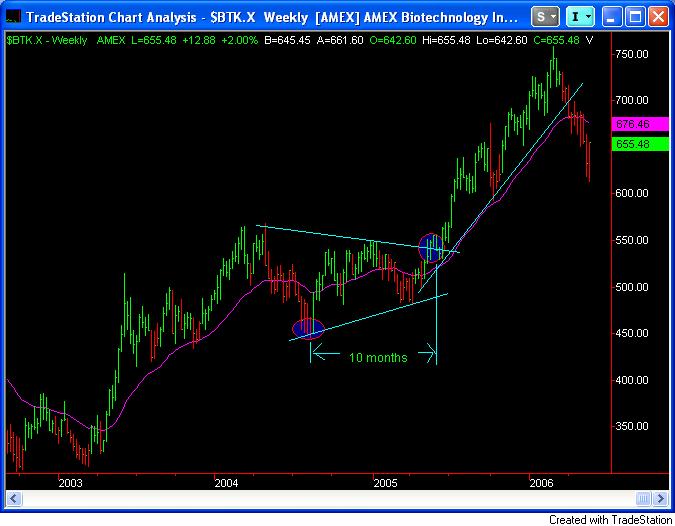Image resolution: width=675 pixels, height=526 pixels.
Task: Close the Chart Analysis window
Action: [x=658, y=17]
